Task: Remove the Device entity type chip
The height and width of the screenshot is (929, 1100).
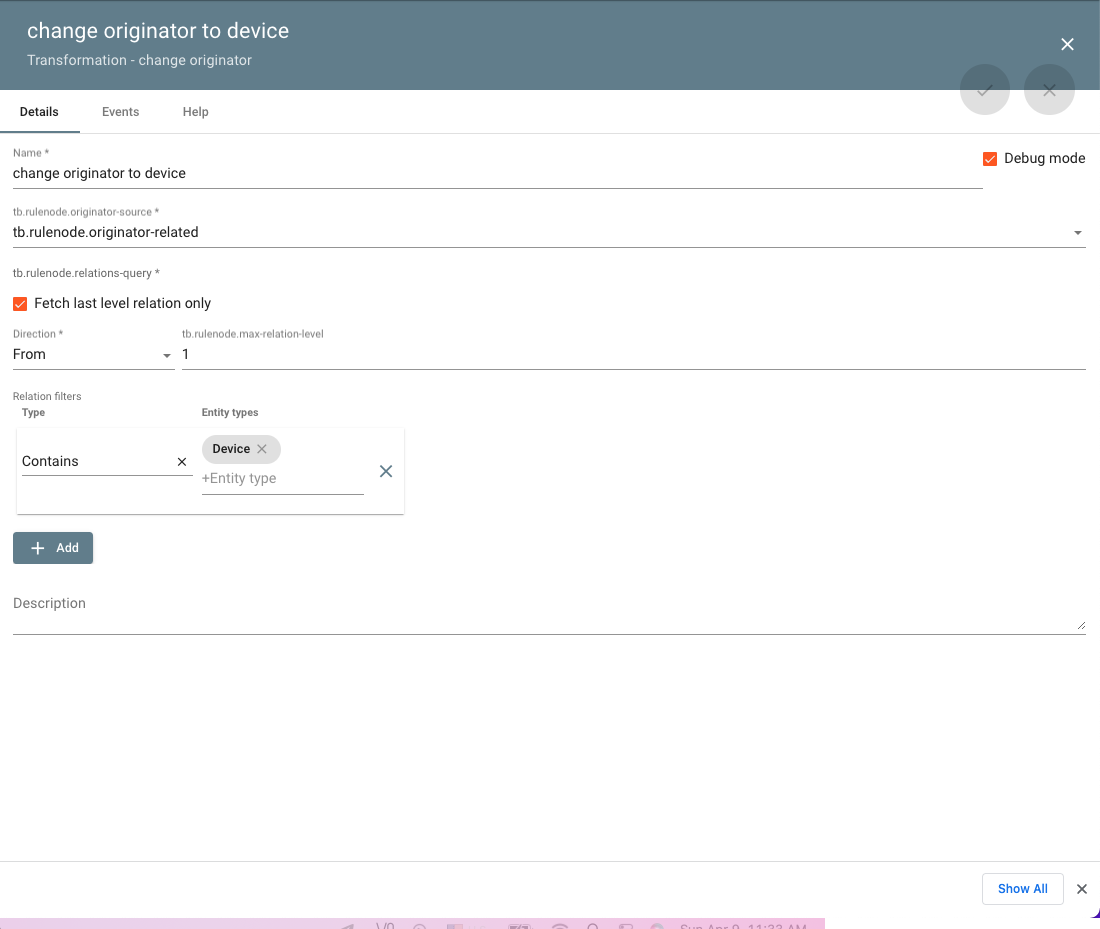Action: [262, 448]
